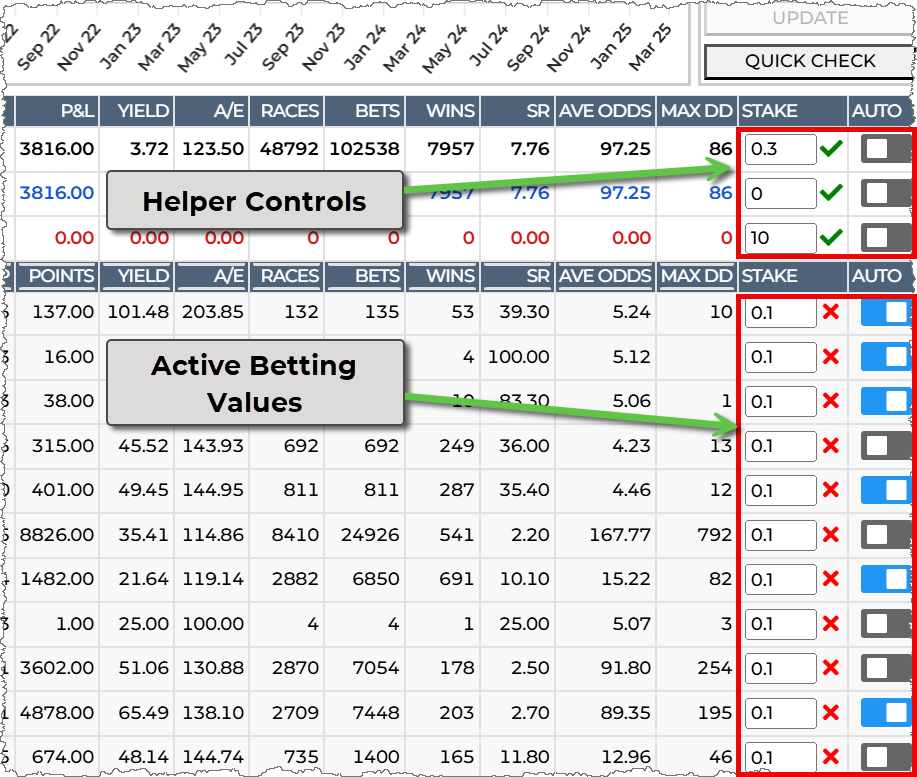Viewport: 917px width, 777px height.
Task: Disable AUTO toggle in 38.00 points row
Action: 885,401
